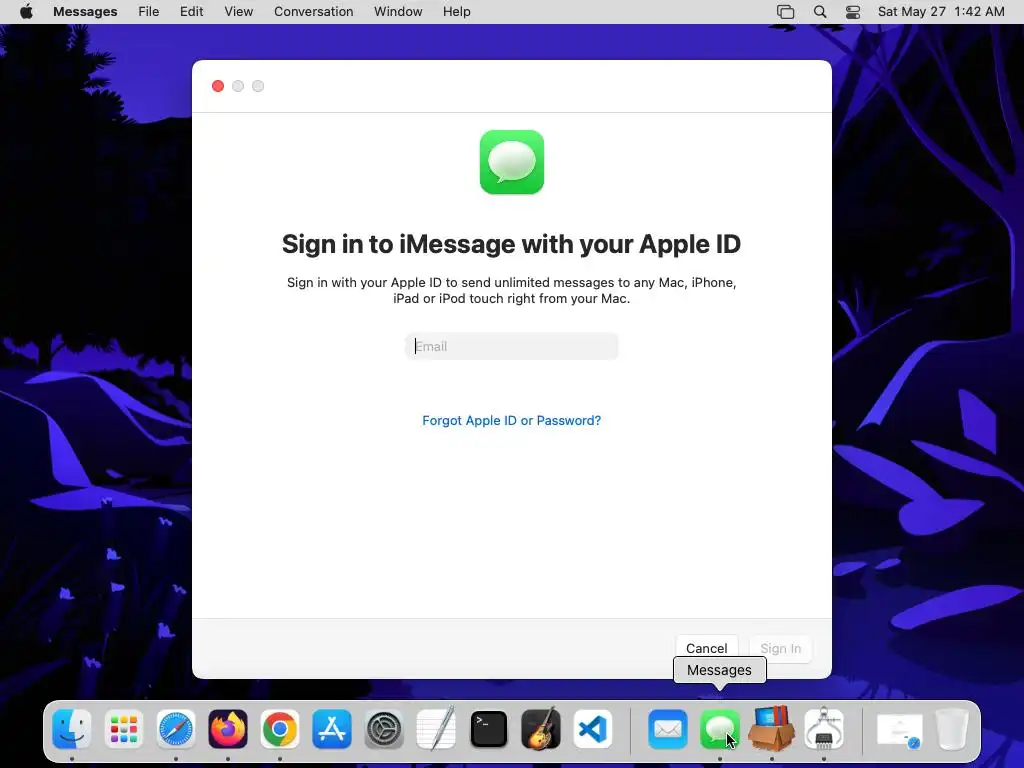Launch Firefox from the dock

[x=228, y=729]
